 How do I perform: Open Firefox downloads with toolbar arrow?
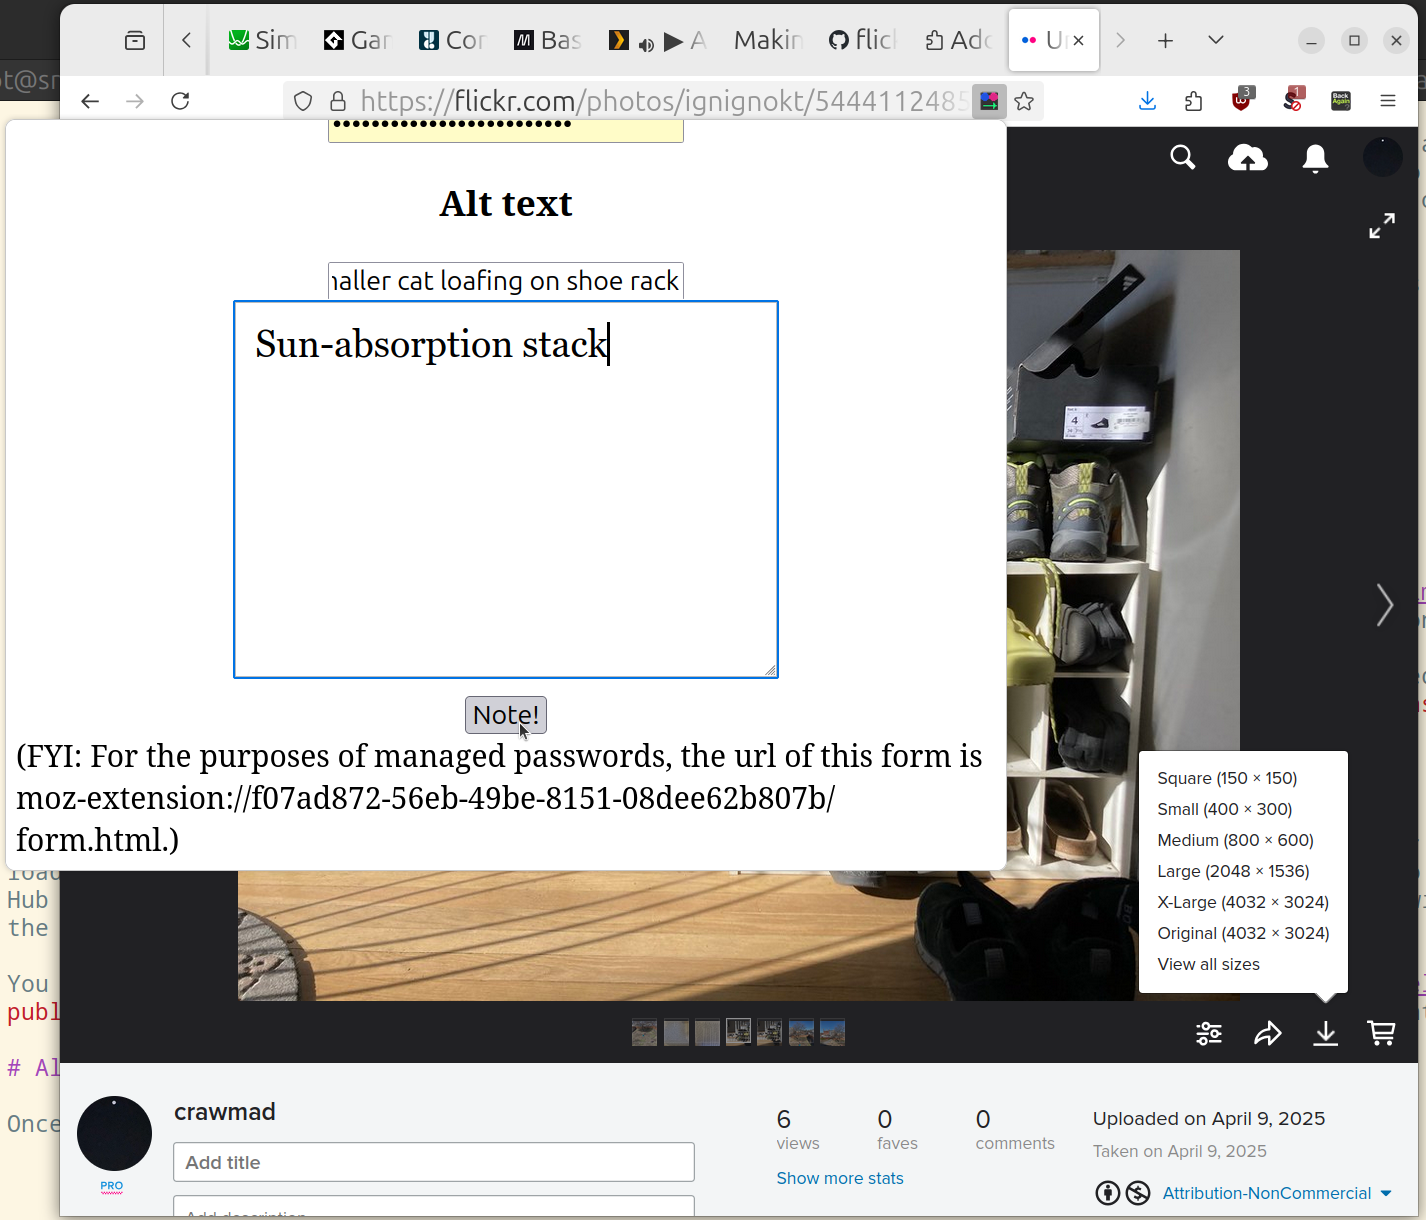pos(1146,101)
